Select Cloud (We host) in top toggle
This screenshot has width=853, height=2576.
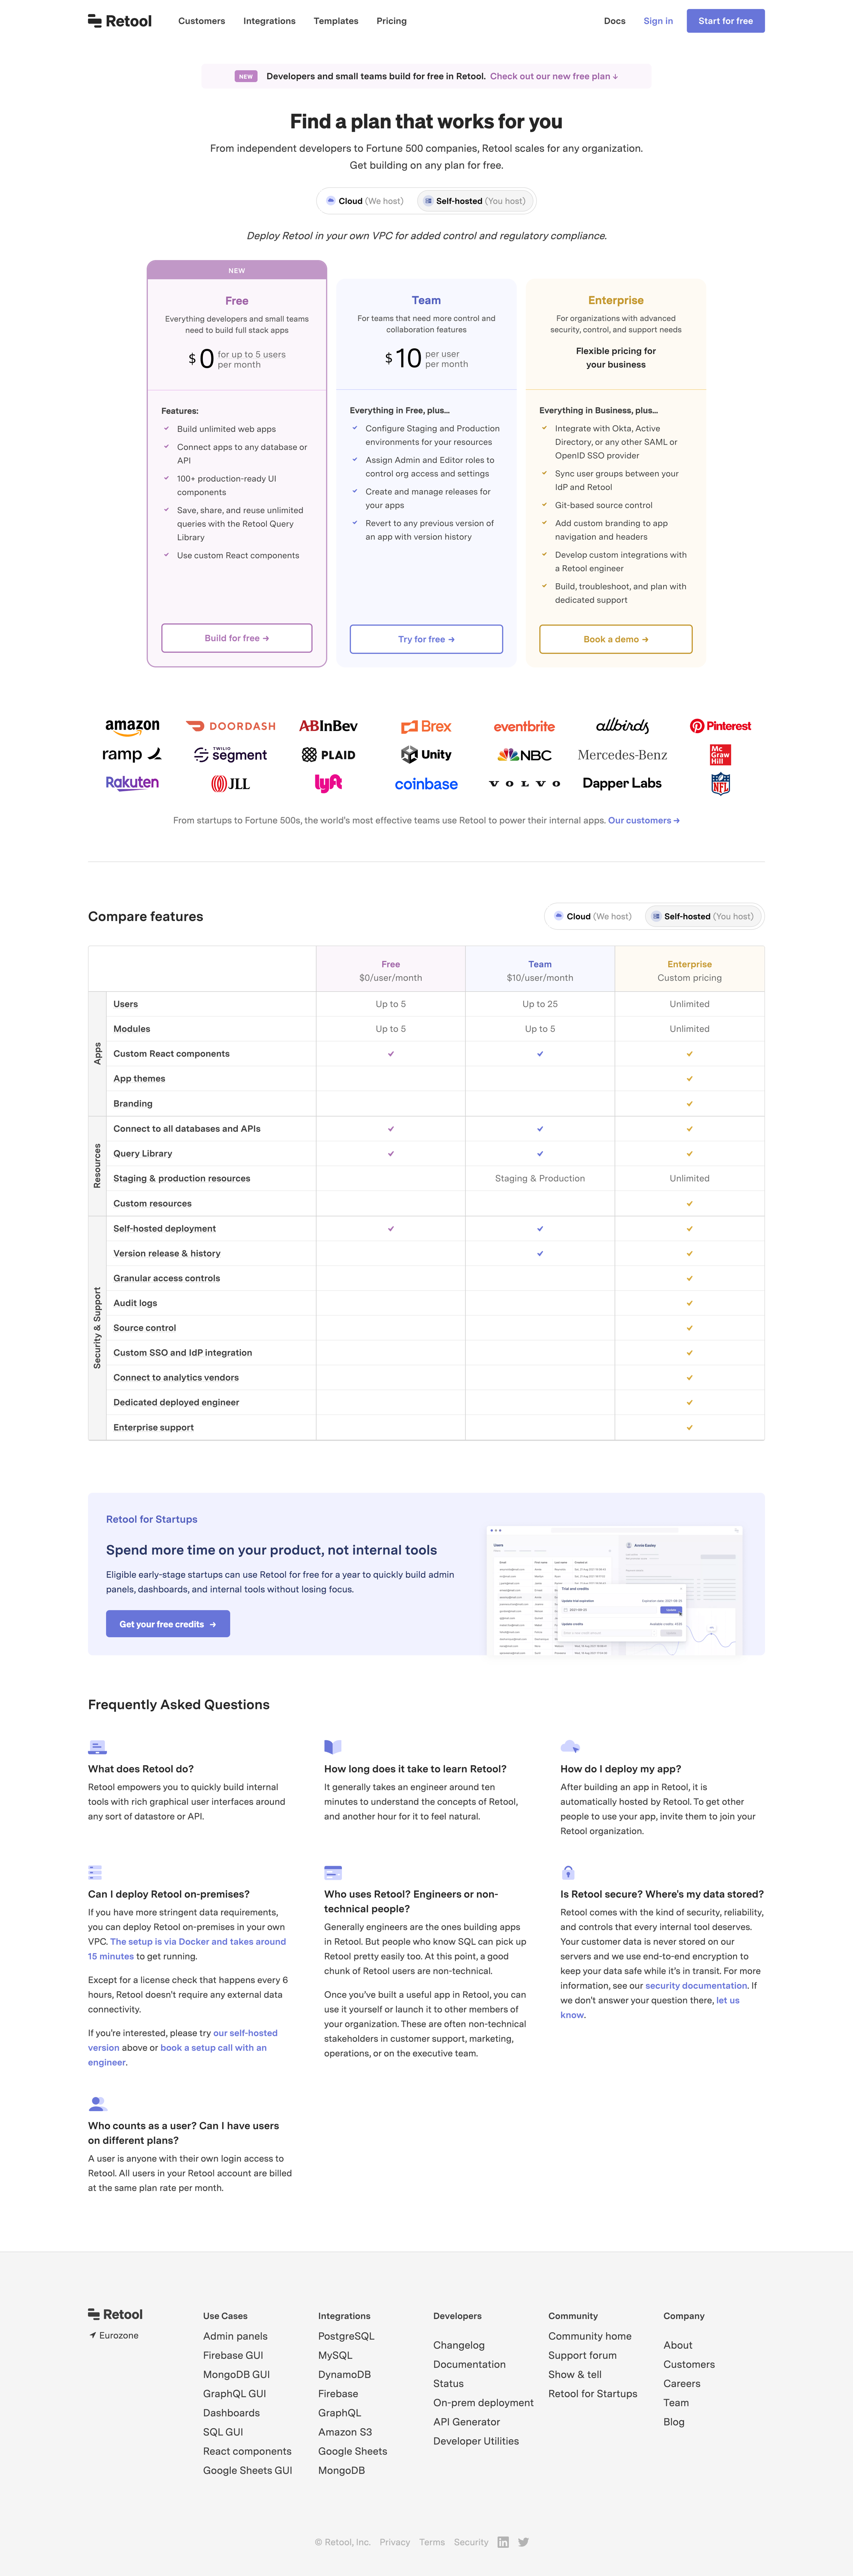pyautogui.click(x=365, y=201)
